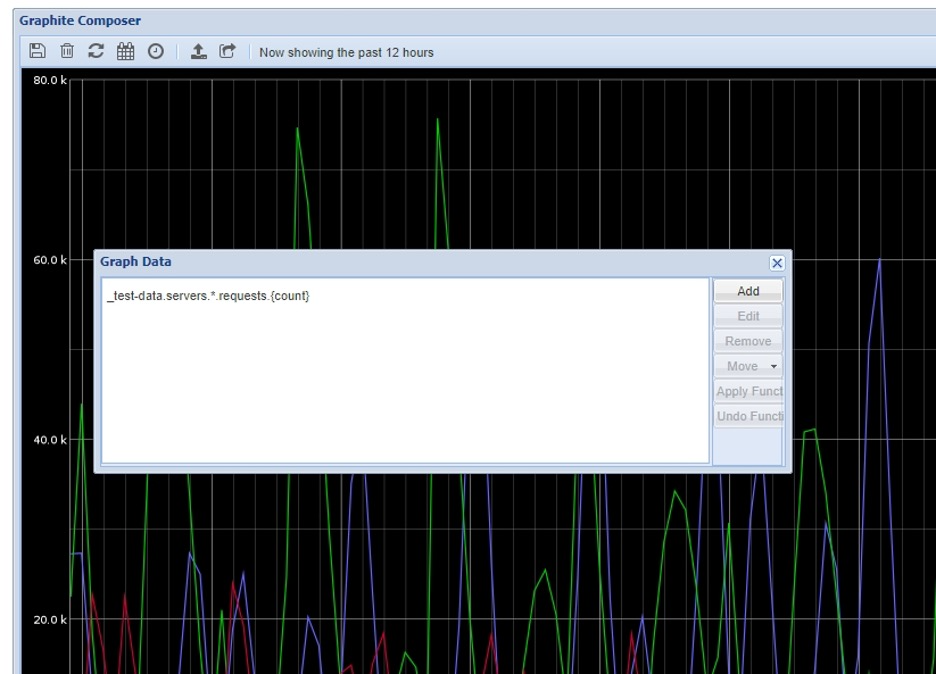Click the share graph arrow icon
This screenshot has width=936, height=674.
click(x=228, y=51)
